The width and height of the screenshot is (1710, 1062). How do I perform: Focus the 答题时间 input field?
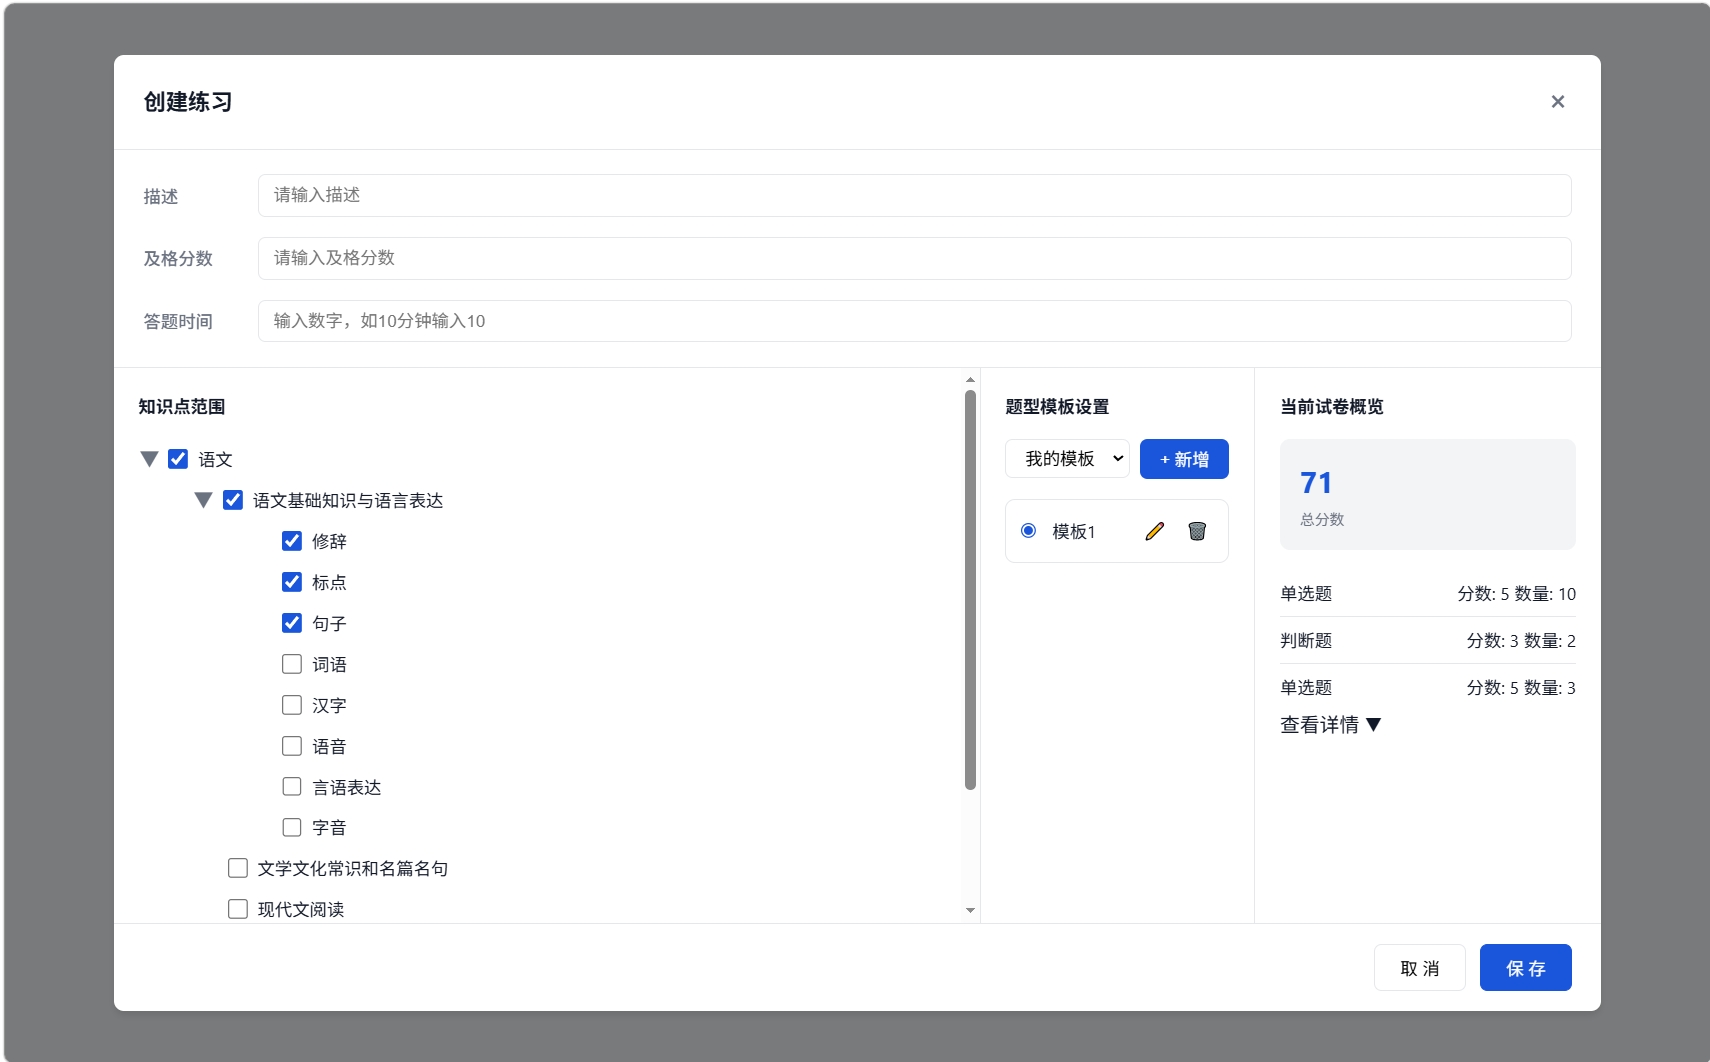tap(915, 321)
